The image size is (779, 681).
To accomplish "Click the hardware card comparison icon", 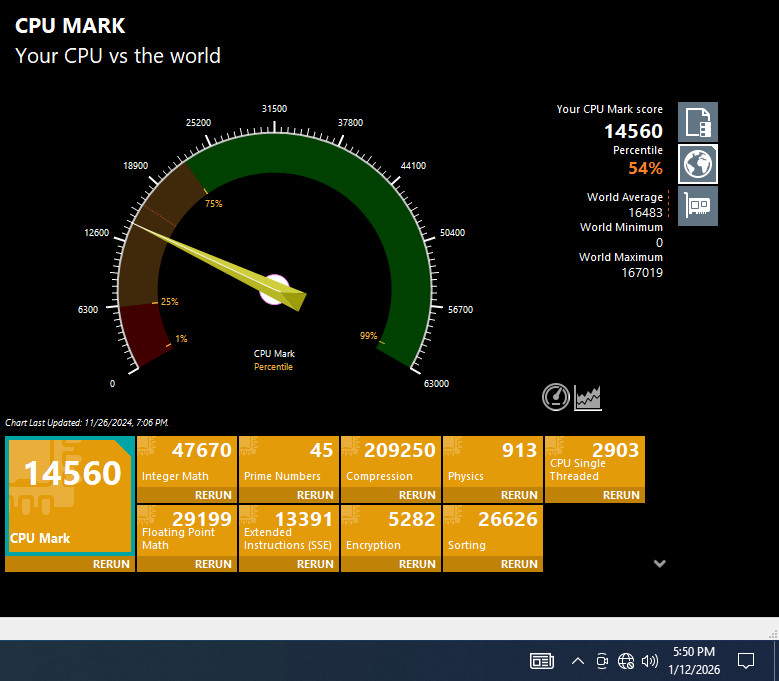I will click(697, 206).
